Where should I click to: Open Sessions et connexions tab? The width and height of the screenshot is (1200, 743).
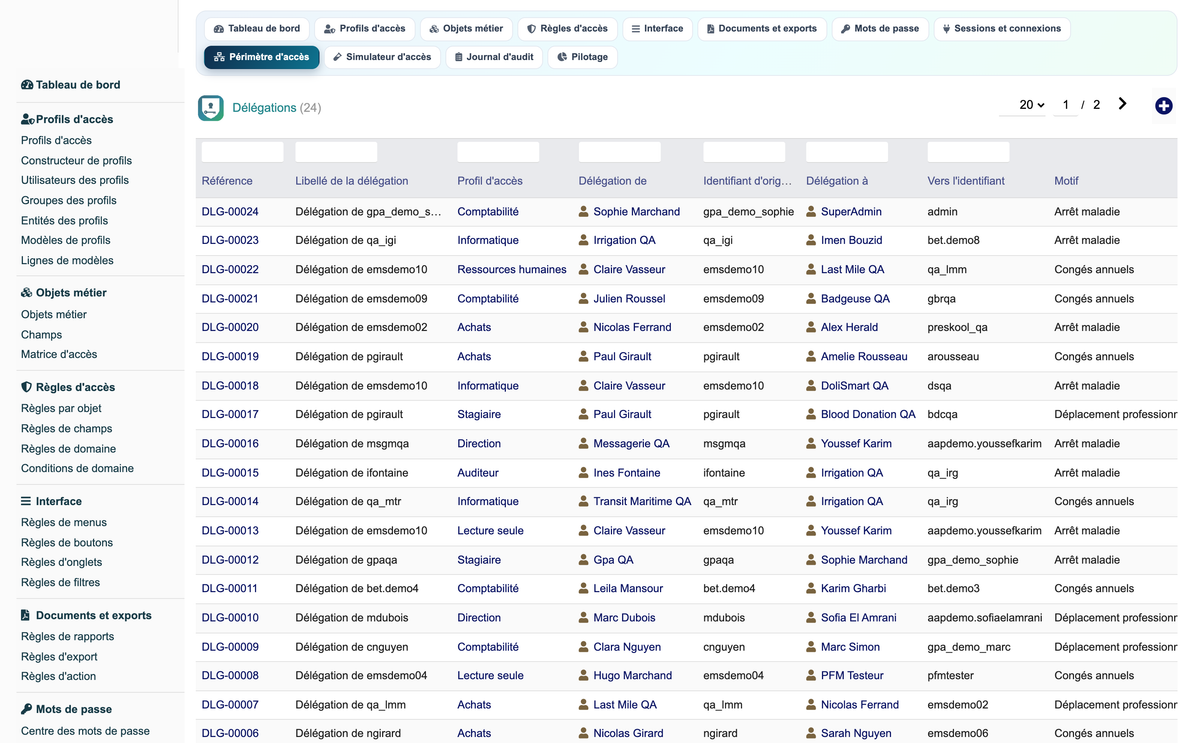tap(1001, 29)
